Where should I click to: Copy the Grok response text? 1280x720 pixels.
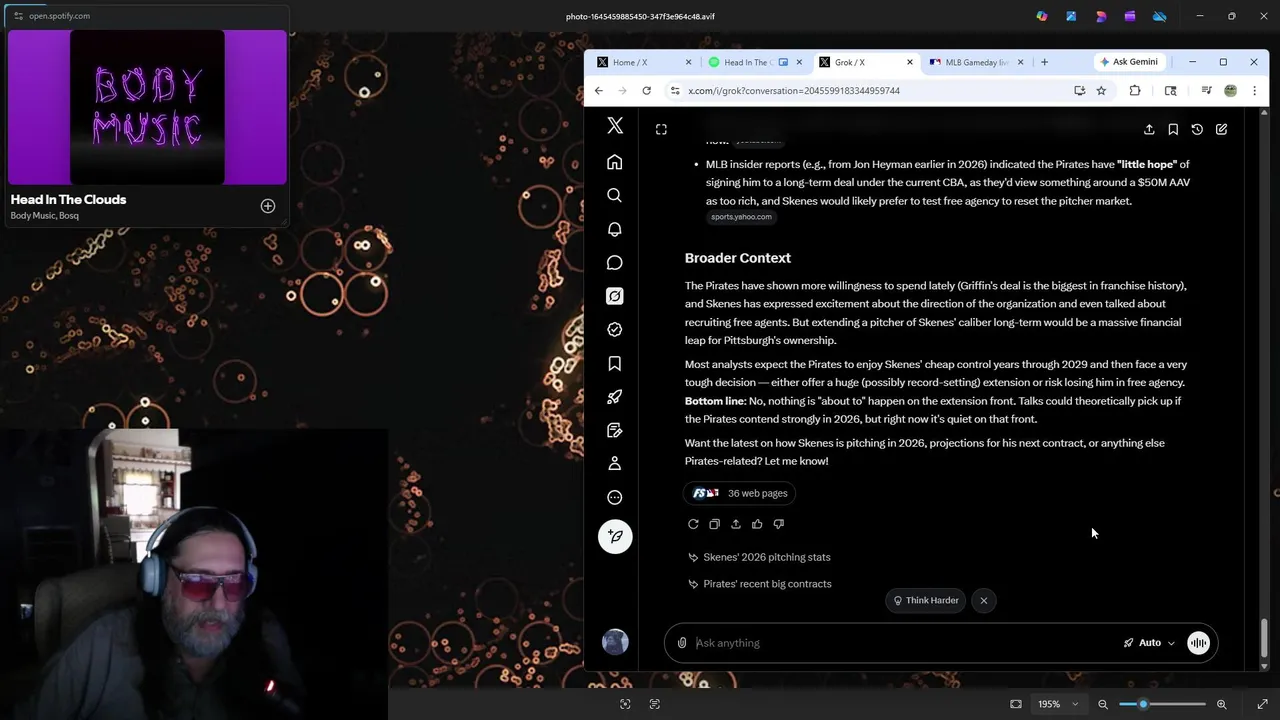tap(714, 524)
